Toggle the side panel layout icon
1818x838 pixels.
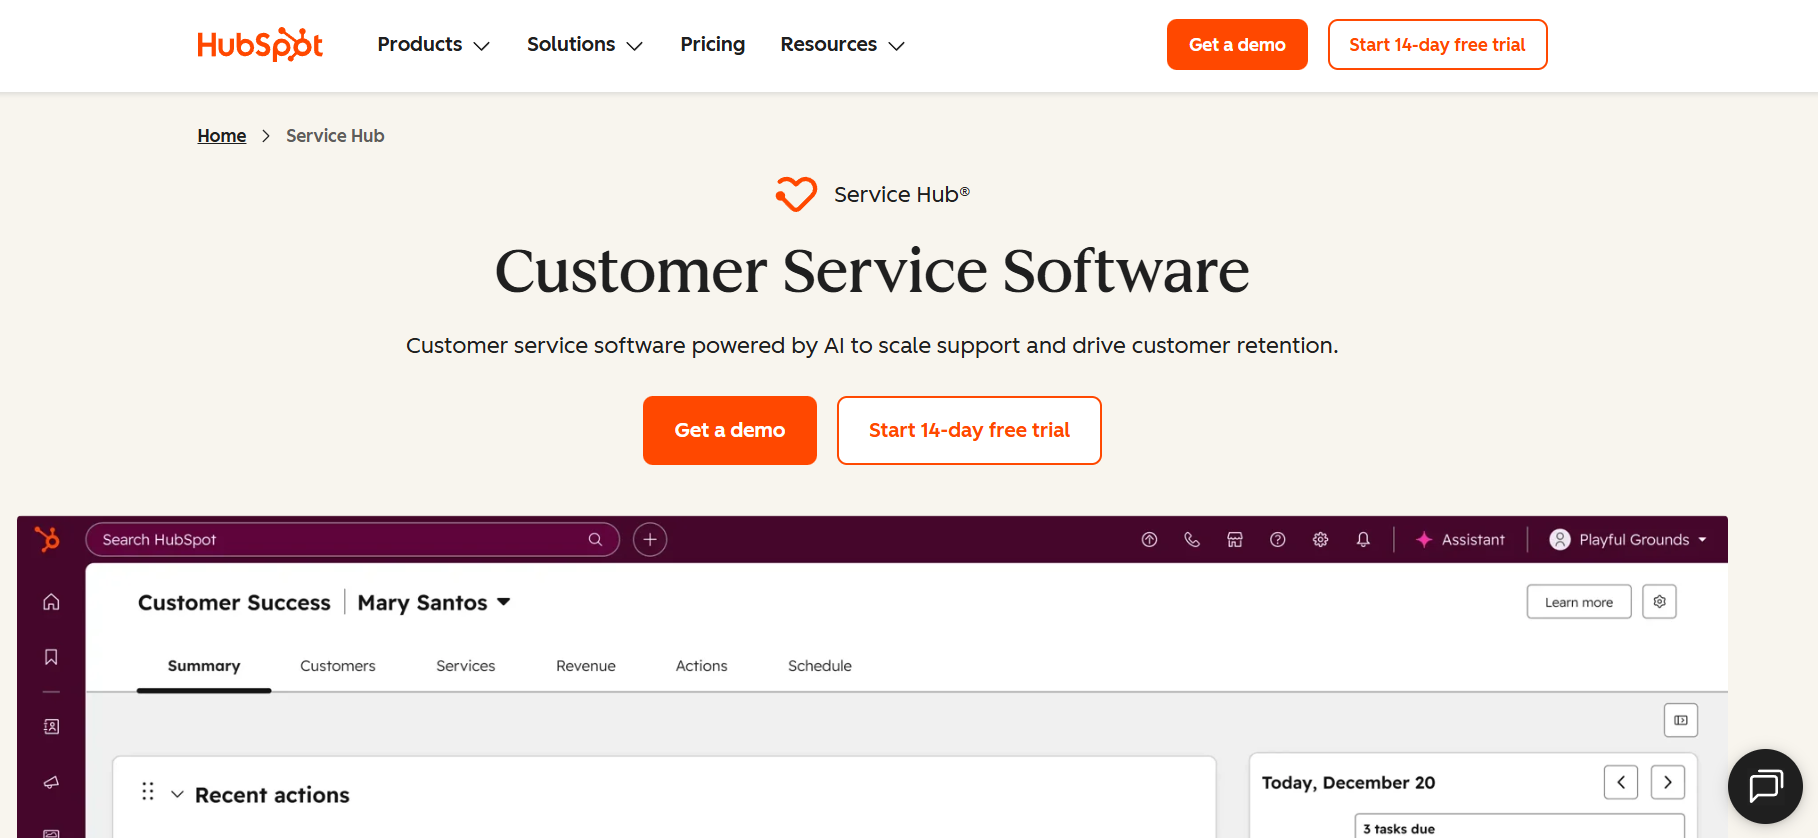pyautogui.click(x=1681, y=720)
